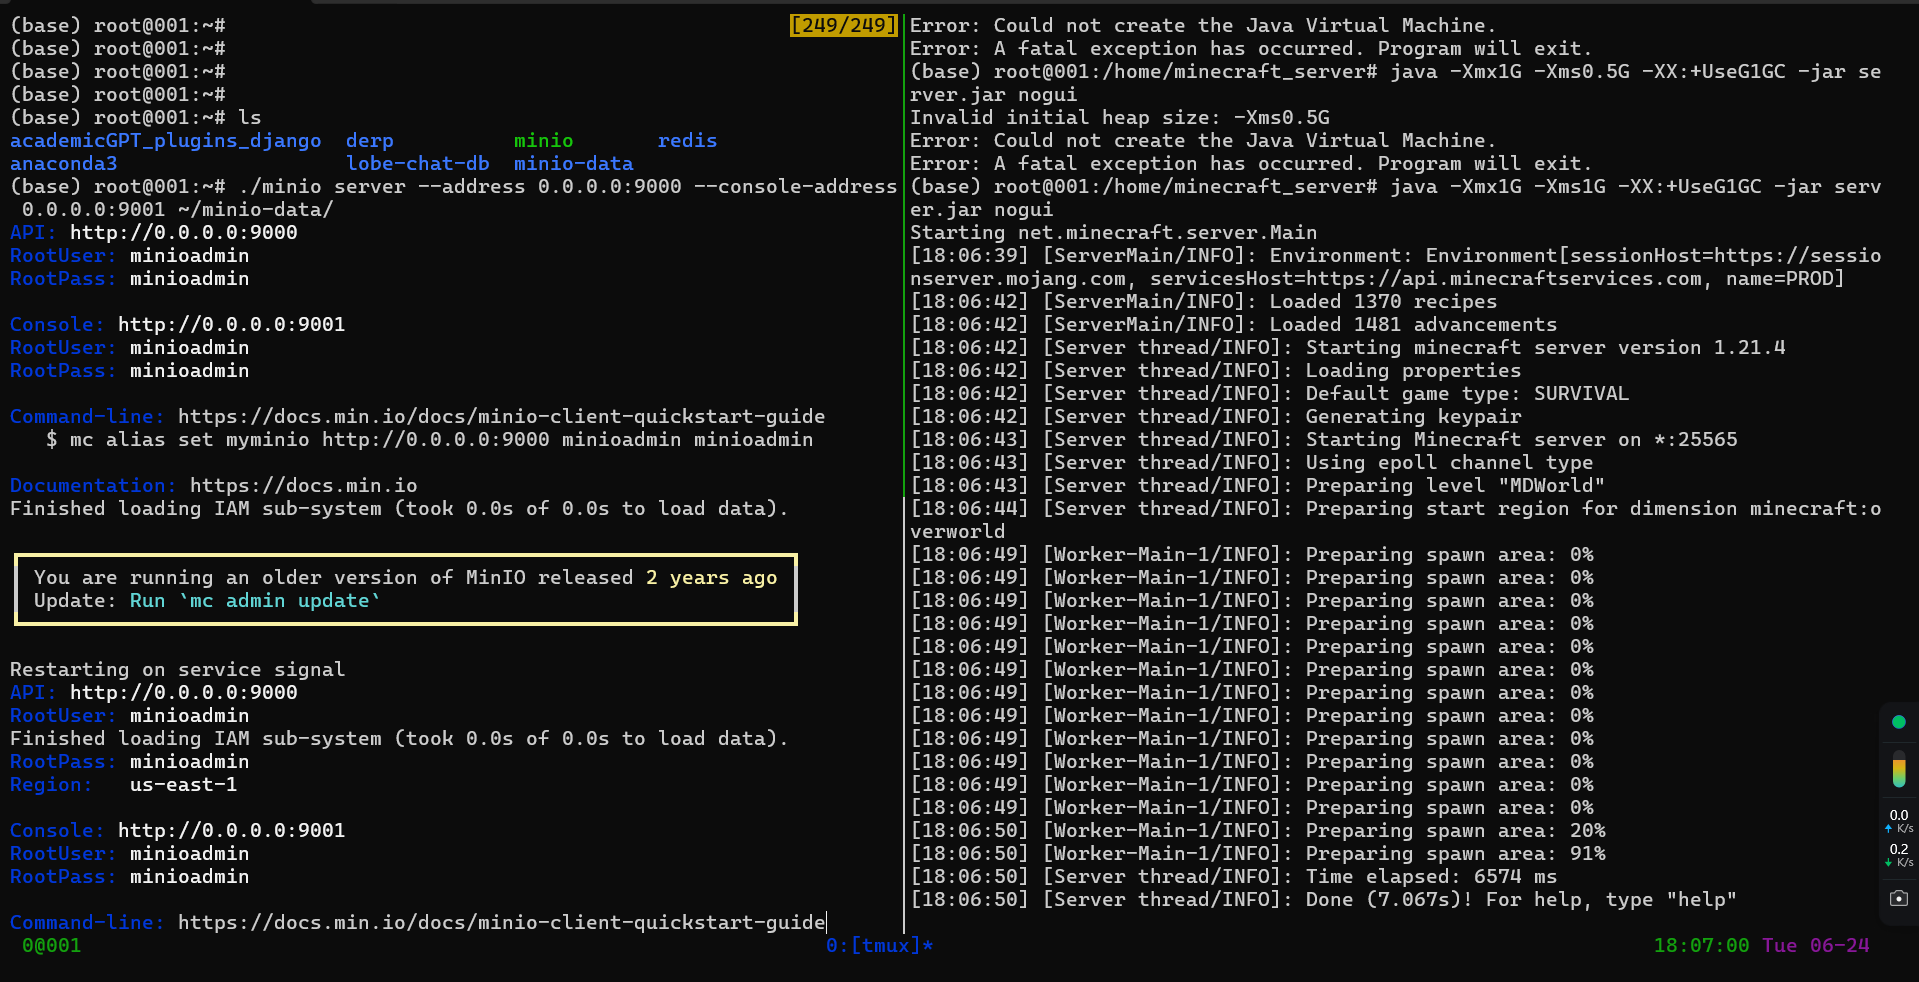Click the tmux status clock '18:07:00'
This screenshot has height=982, width=1919.
[1701, 945]
